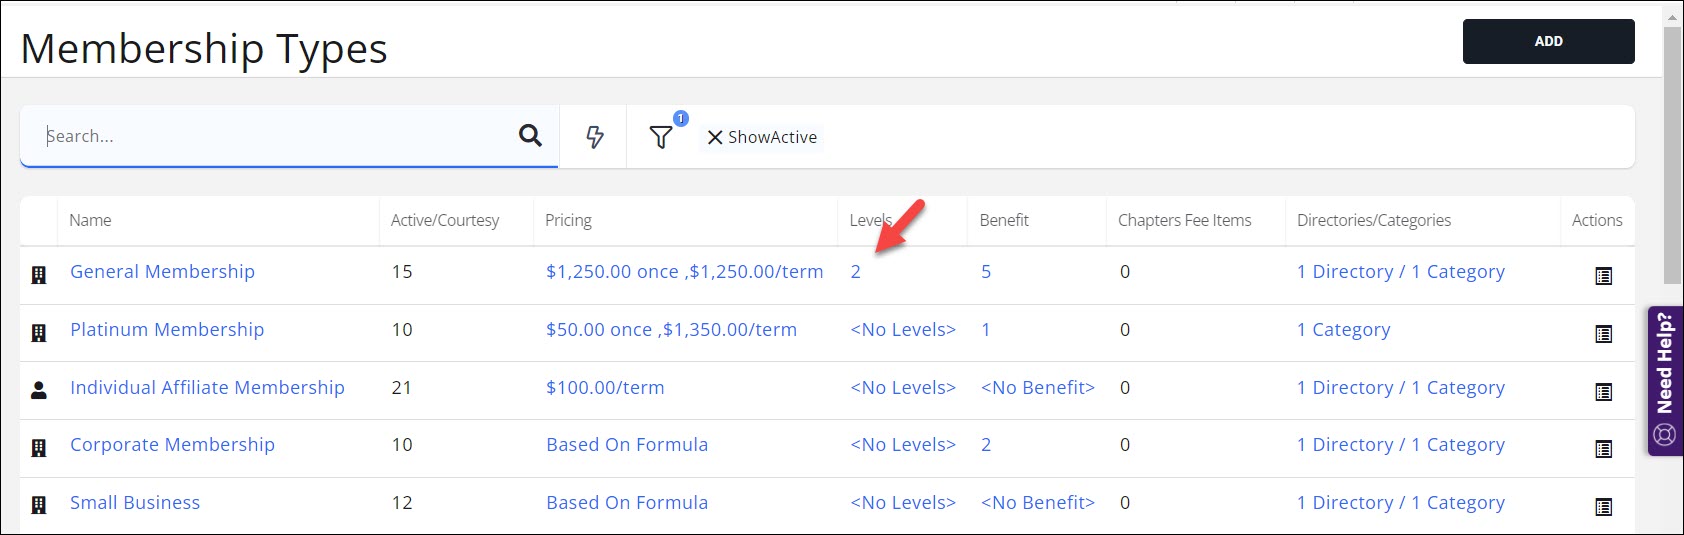Open the filter funnel icon
This screenshot has width=1684, height=535.
[x=661, y=137]
